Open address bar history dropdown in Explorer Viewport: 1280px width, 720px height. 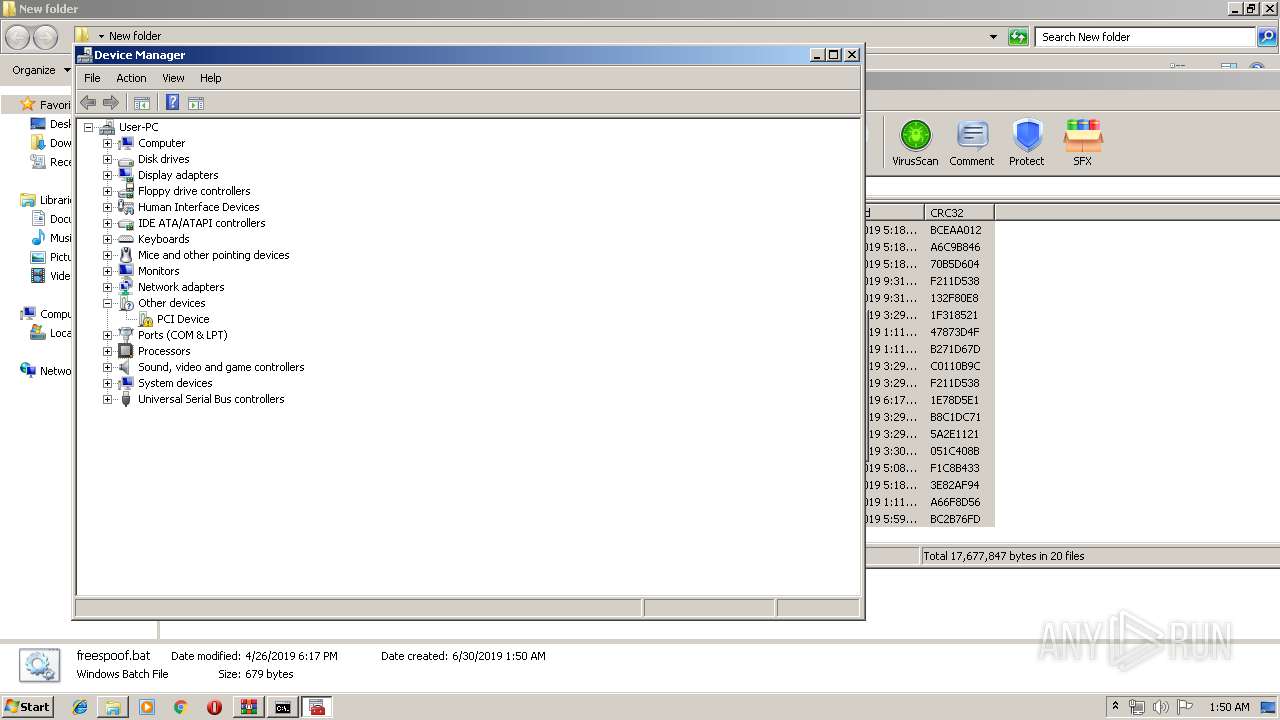click(993, 37)
